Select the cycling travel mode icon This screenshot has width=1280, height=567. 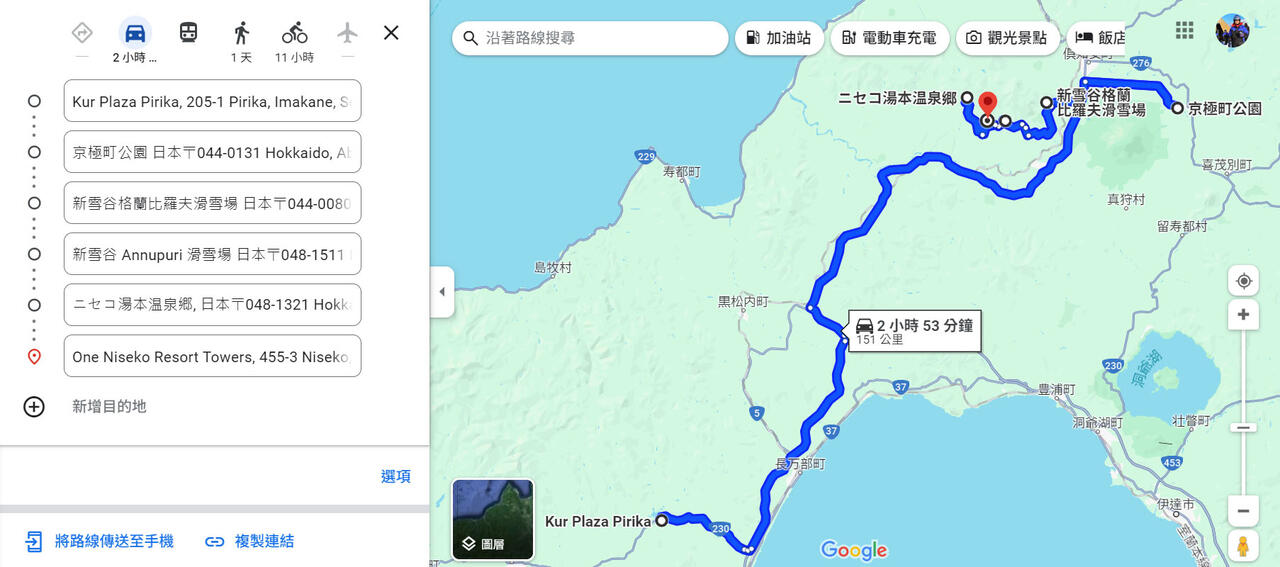294,32
